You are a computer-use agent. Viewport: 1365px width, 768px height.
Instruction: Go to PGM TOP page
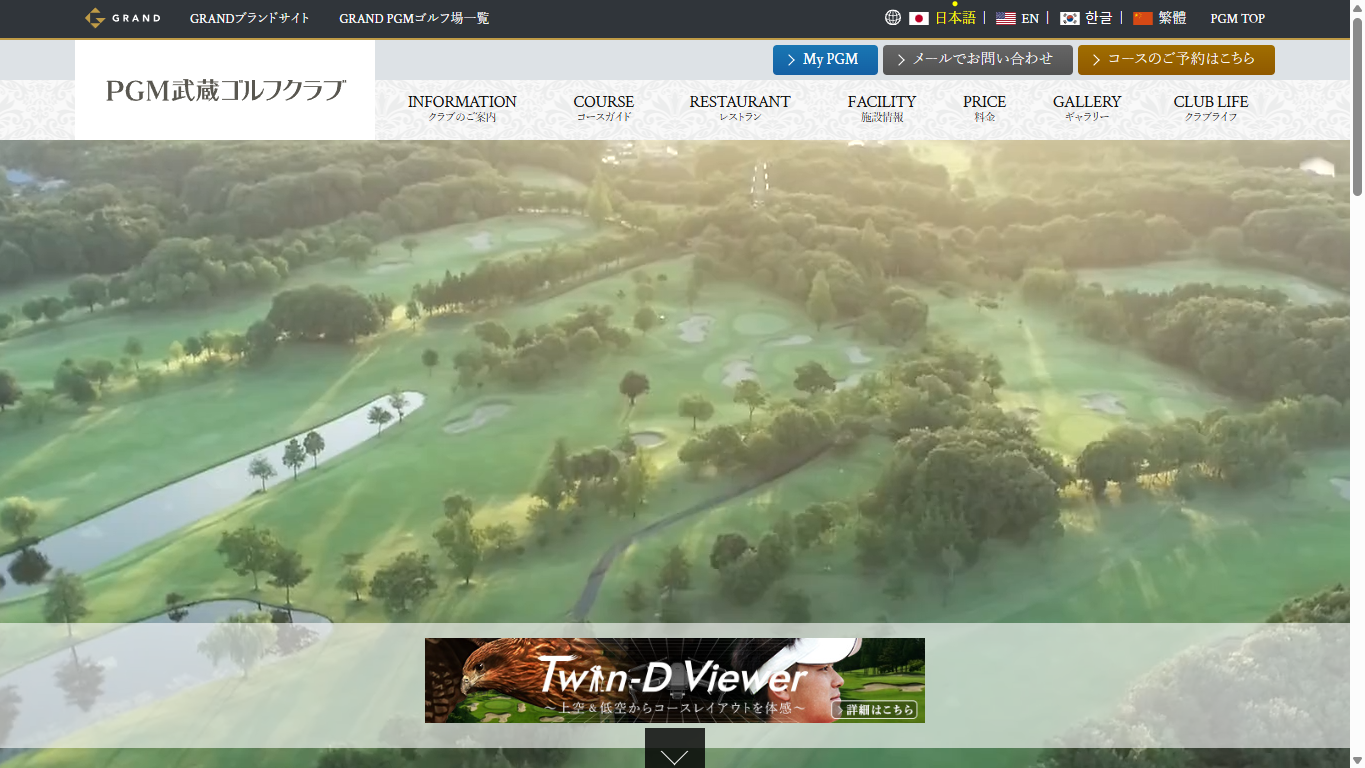tap(1238, 18)
